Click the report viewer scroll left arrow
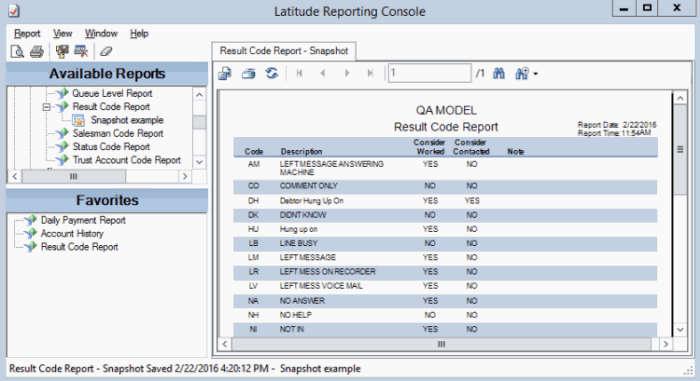Viewport: 700px width, 381px height. (x=225, y=344)
